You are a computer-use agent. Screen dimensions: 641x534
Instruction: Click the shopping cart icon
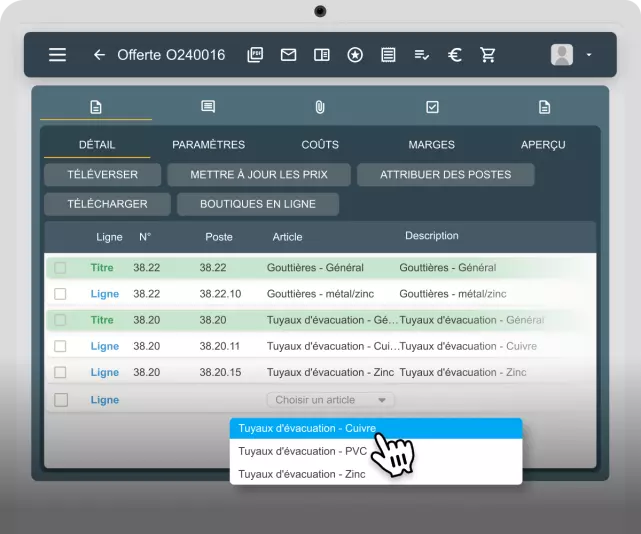coord(488,55)
